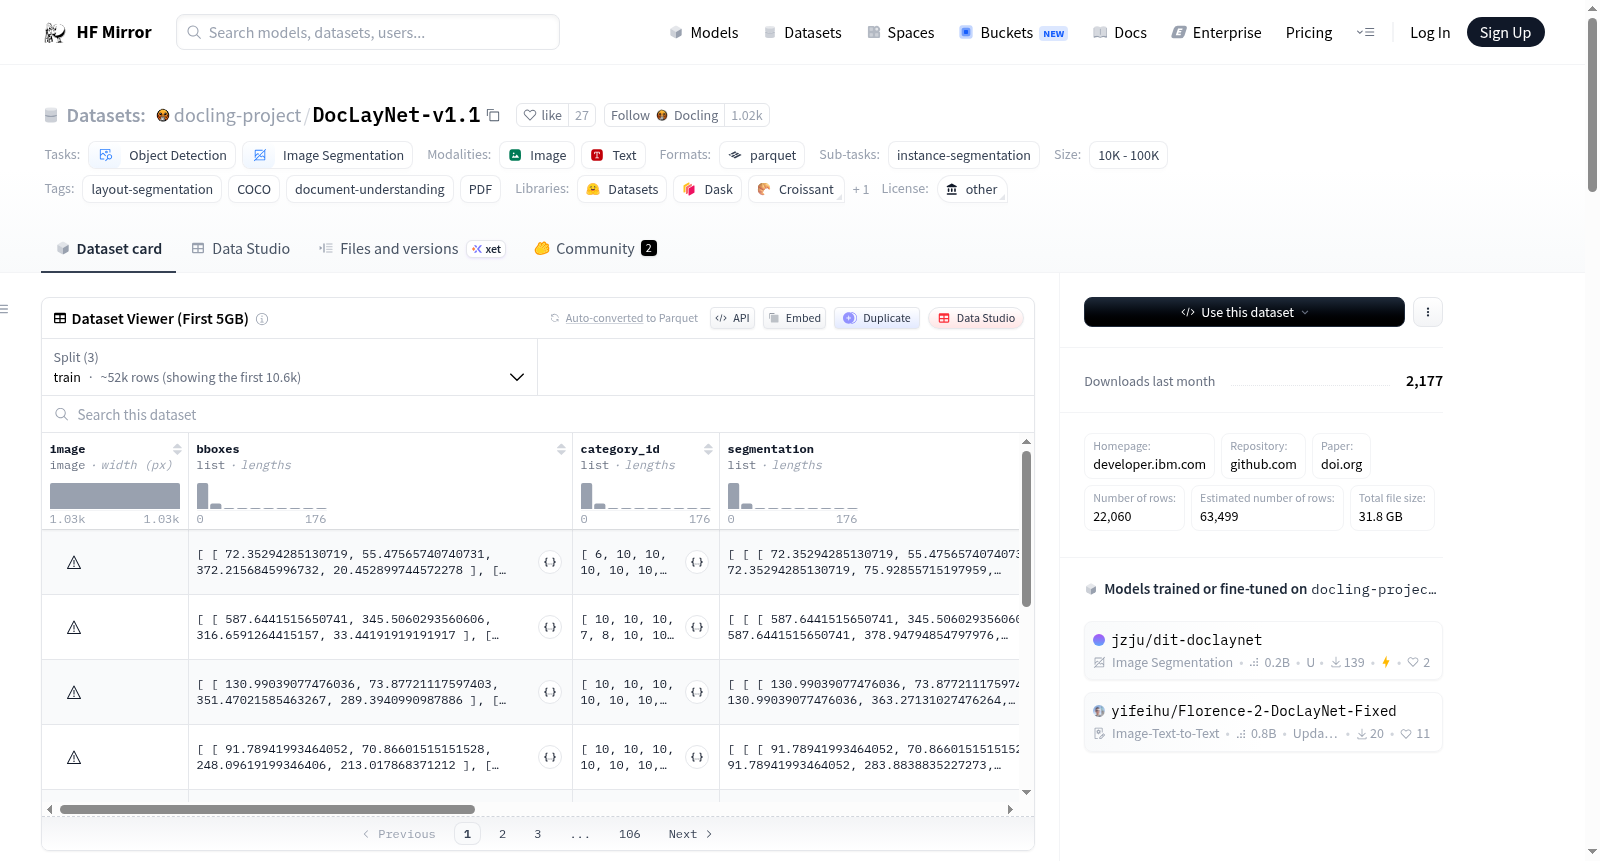Open Docs in the top navigation
Image resolution: width=1600 pixels, height=861 pixels.
(x=1120, y=33)
